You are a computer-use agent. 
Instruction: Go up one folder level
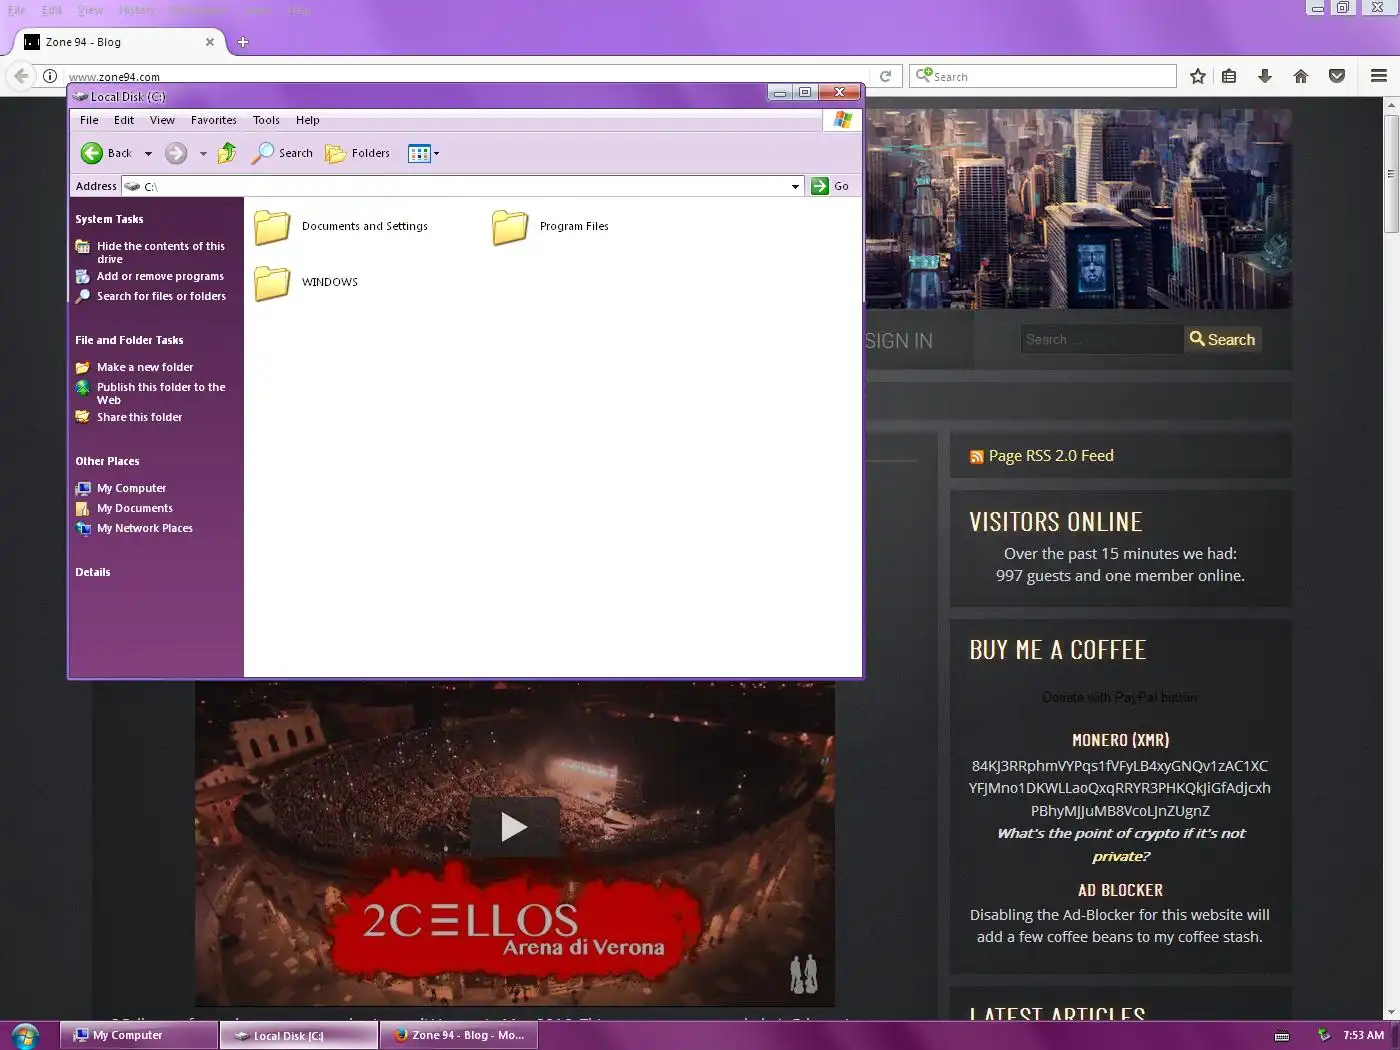click(x=227, y=153)
